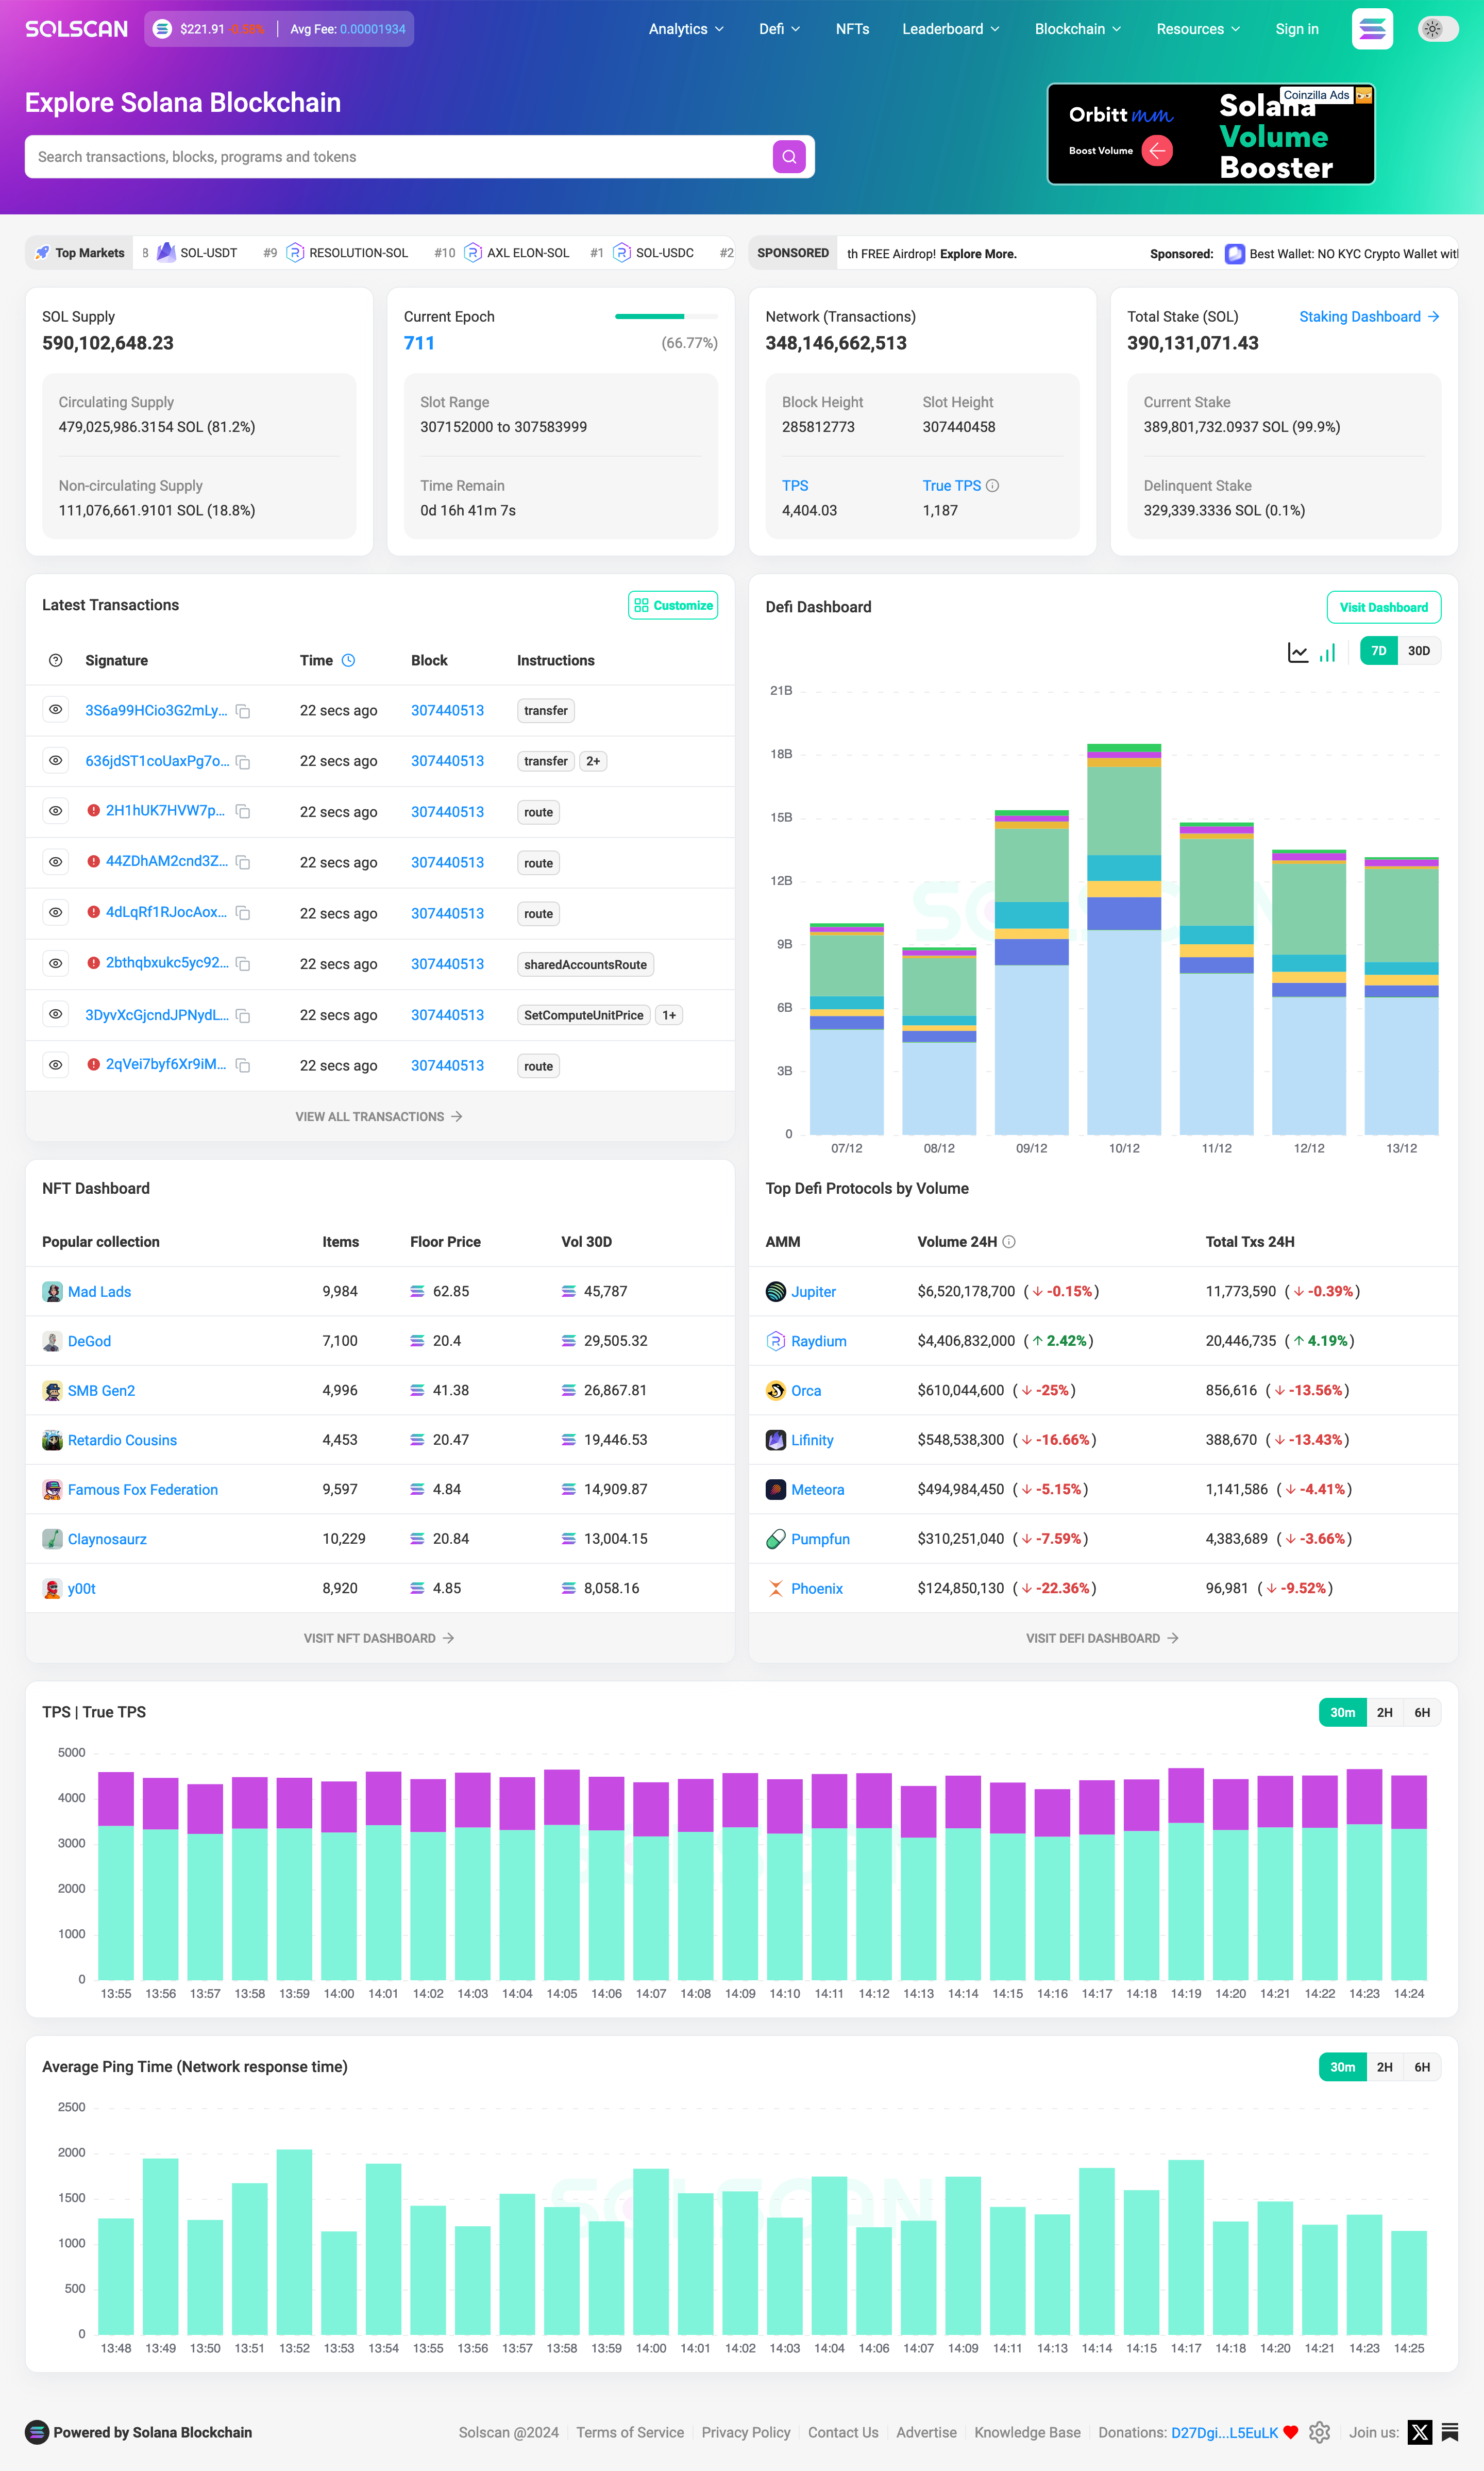Click the donation heart icon
This screenshot has width=1484, height=2471.
tap(1291, 2432)
